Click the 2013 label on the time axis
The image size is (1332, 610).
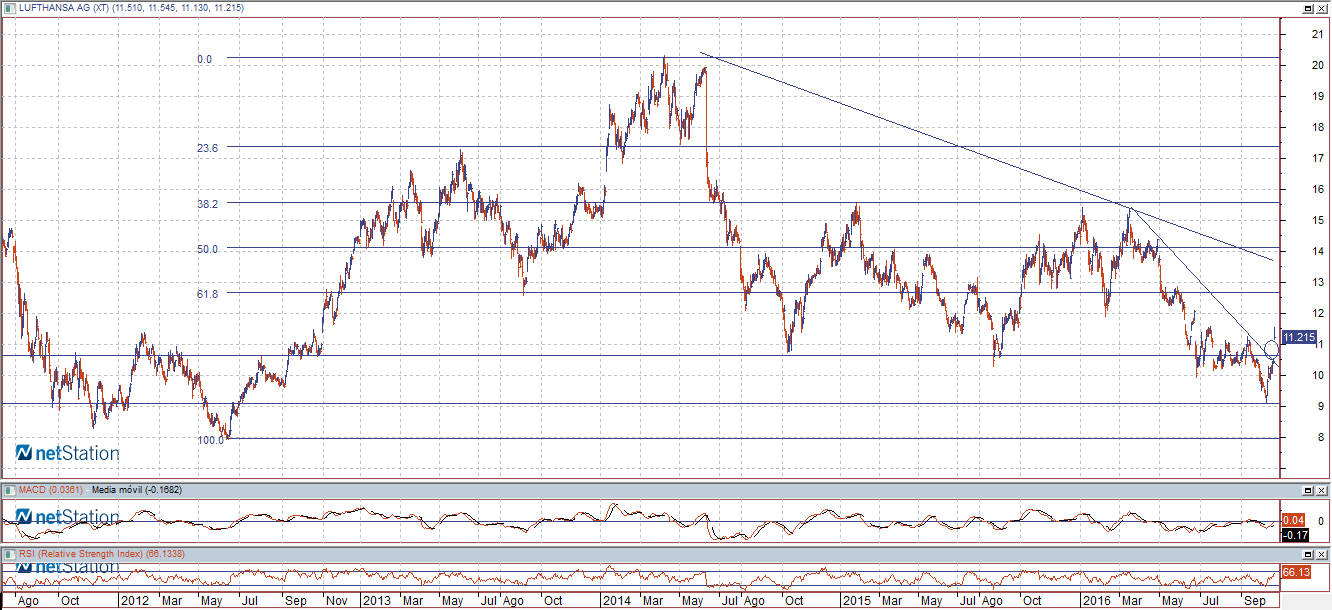(376, 601)
